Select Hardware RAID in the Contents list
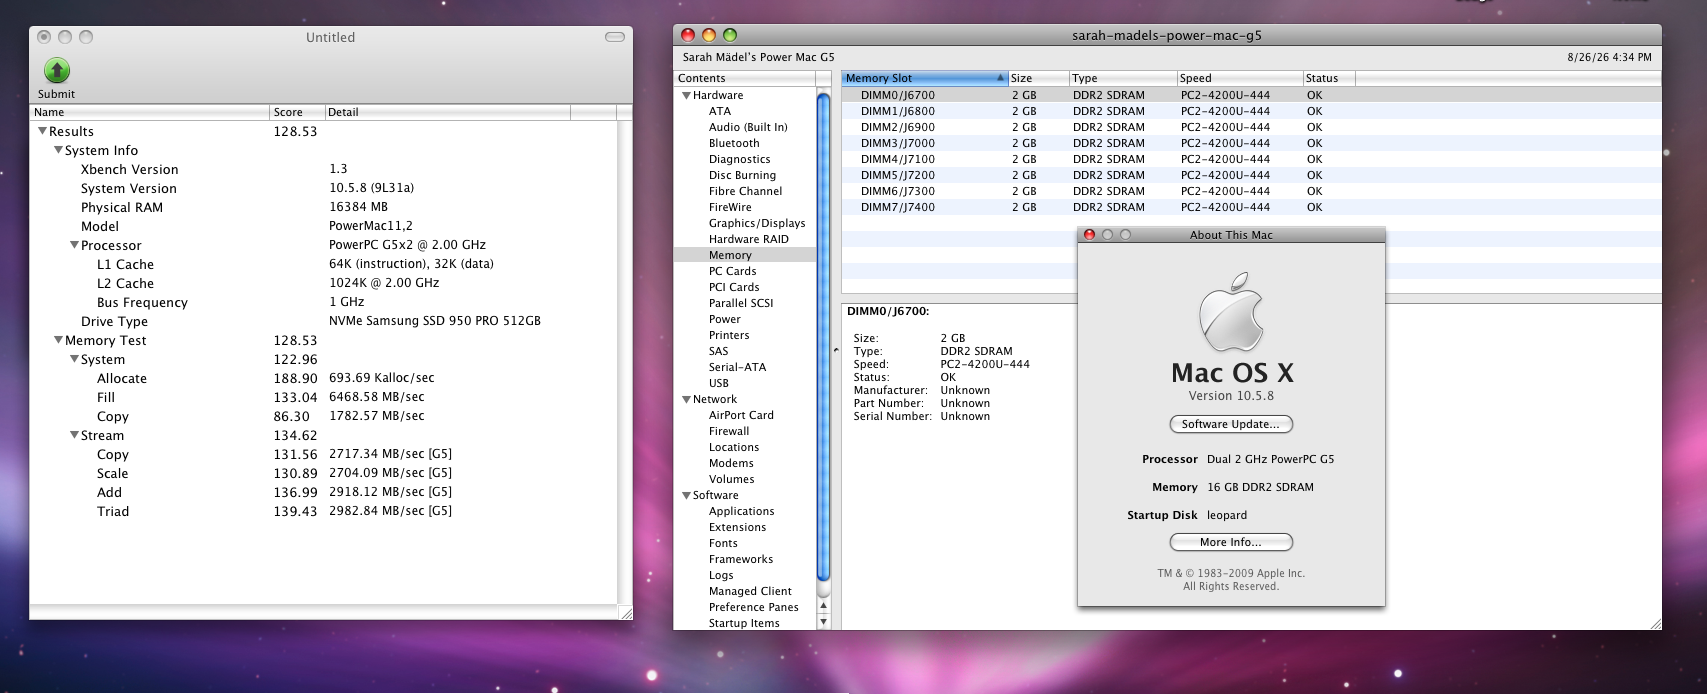 coord(748,239)
